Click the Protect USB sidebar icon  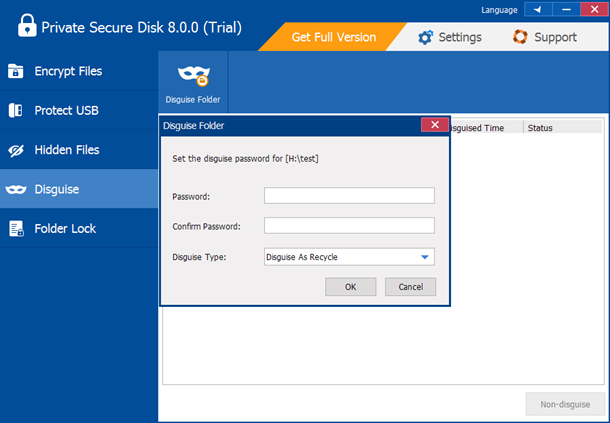click(x=16, y=110)
